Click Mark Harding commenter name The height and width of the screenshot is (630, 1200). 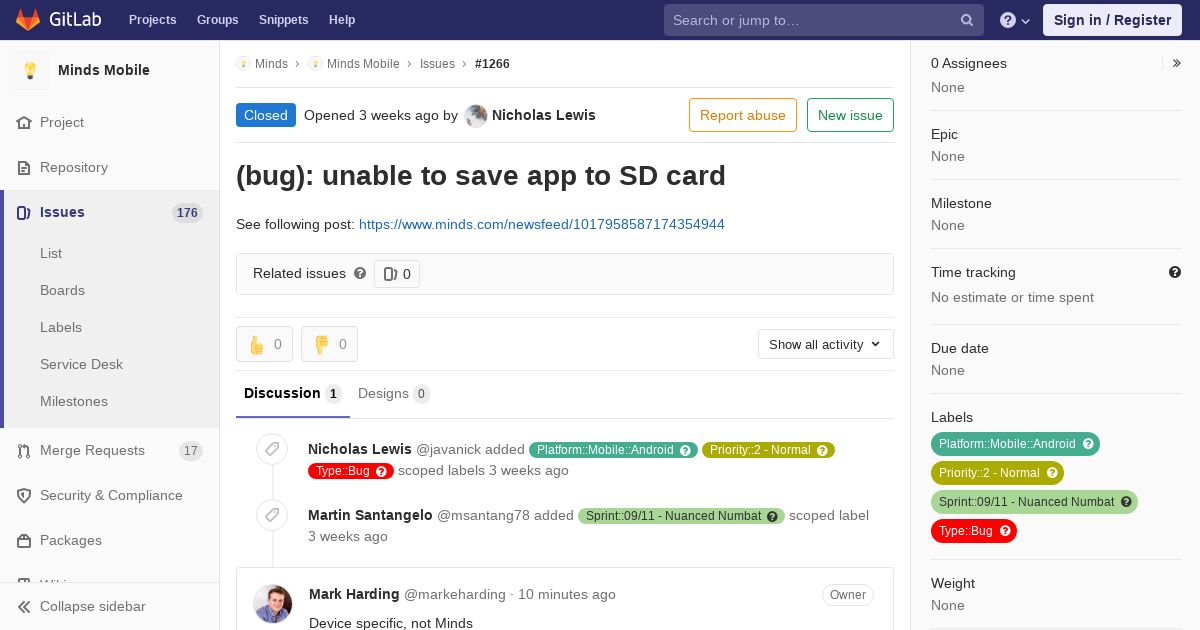coord(354,594)
